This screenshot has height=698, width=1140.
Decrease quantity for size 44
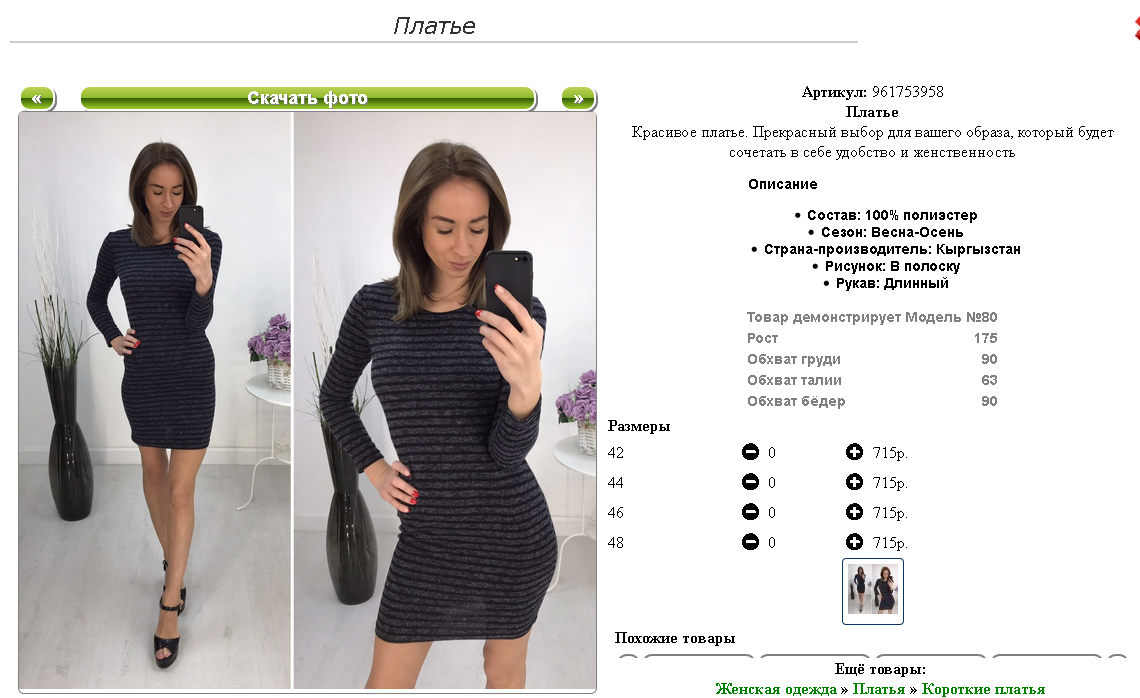tap(750, 482)
